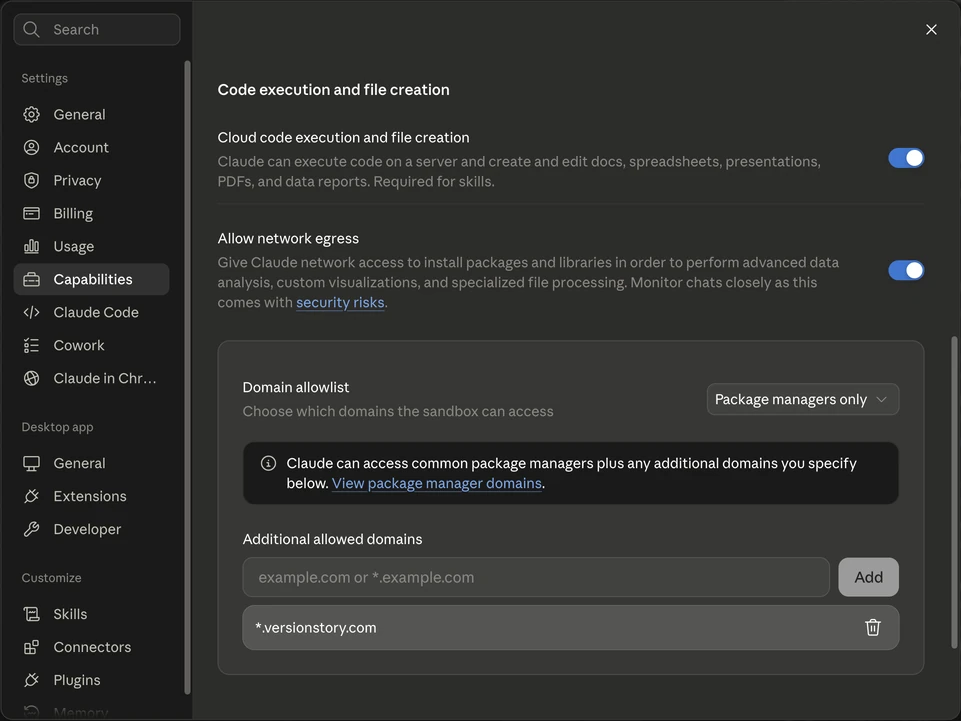Click the Code execution and file creation heading

tap(333, 90)
